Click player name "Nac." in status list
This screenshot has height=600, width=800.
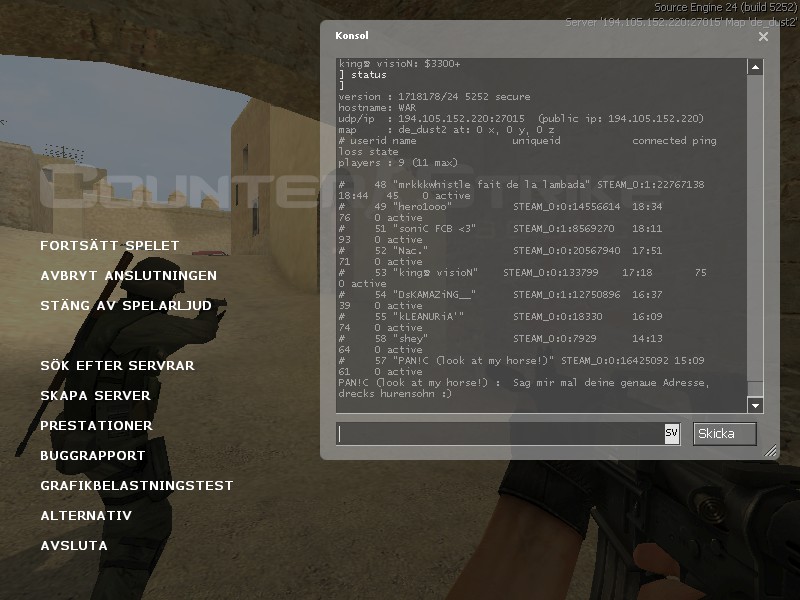[x=411, y=251]
